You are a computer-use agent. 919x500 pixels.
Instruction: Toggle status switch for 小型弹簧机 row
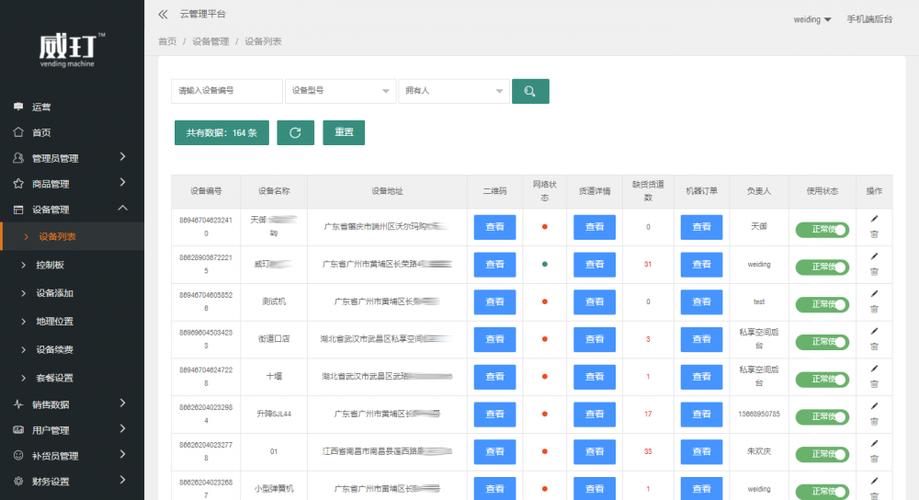[x=822, y=491]
